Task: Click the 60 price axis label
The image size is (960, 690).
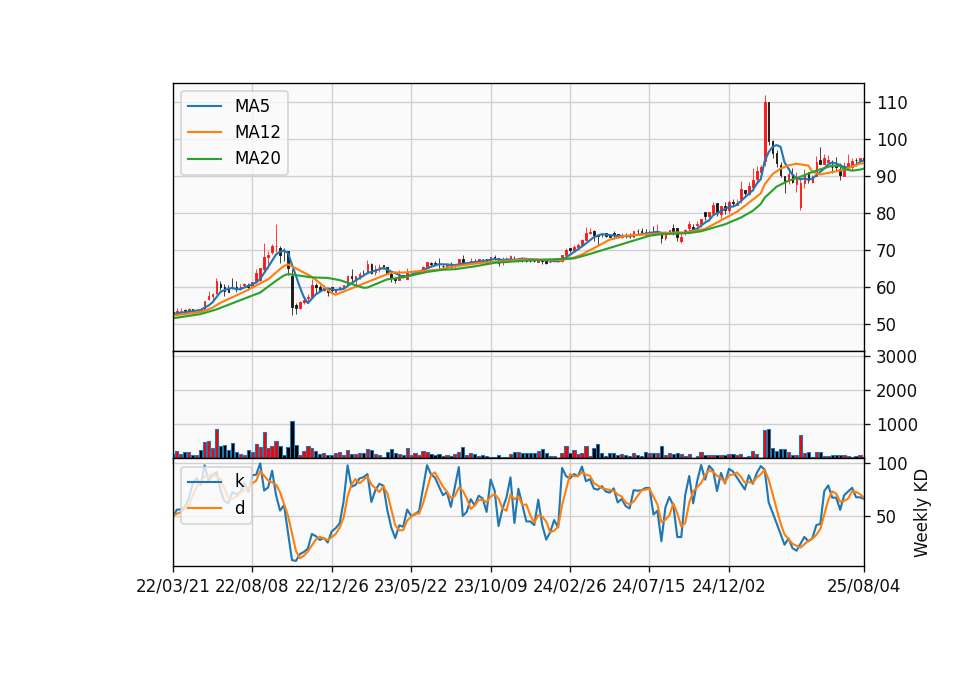Action: click(887, 288)
